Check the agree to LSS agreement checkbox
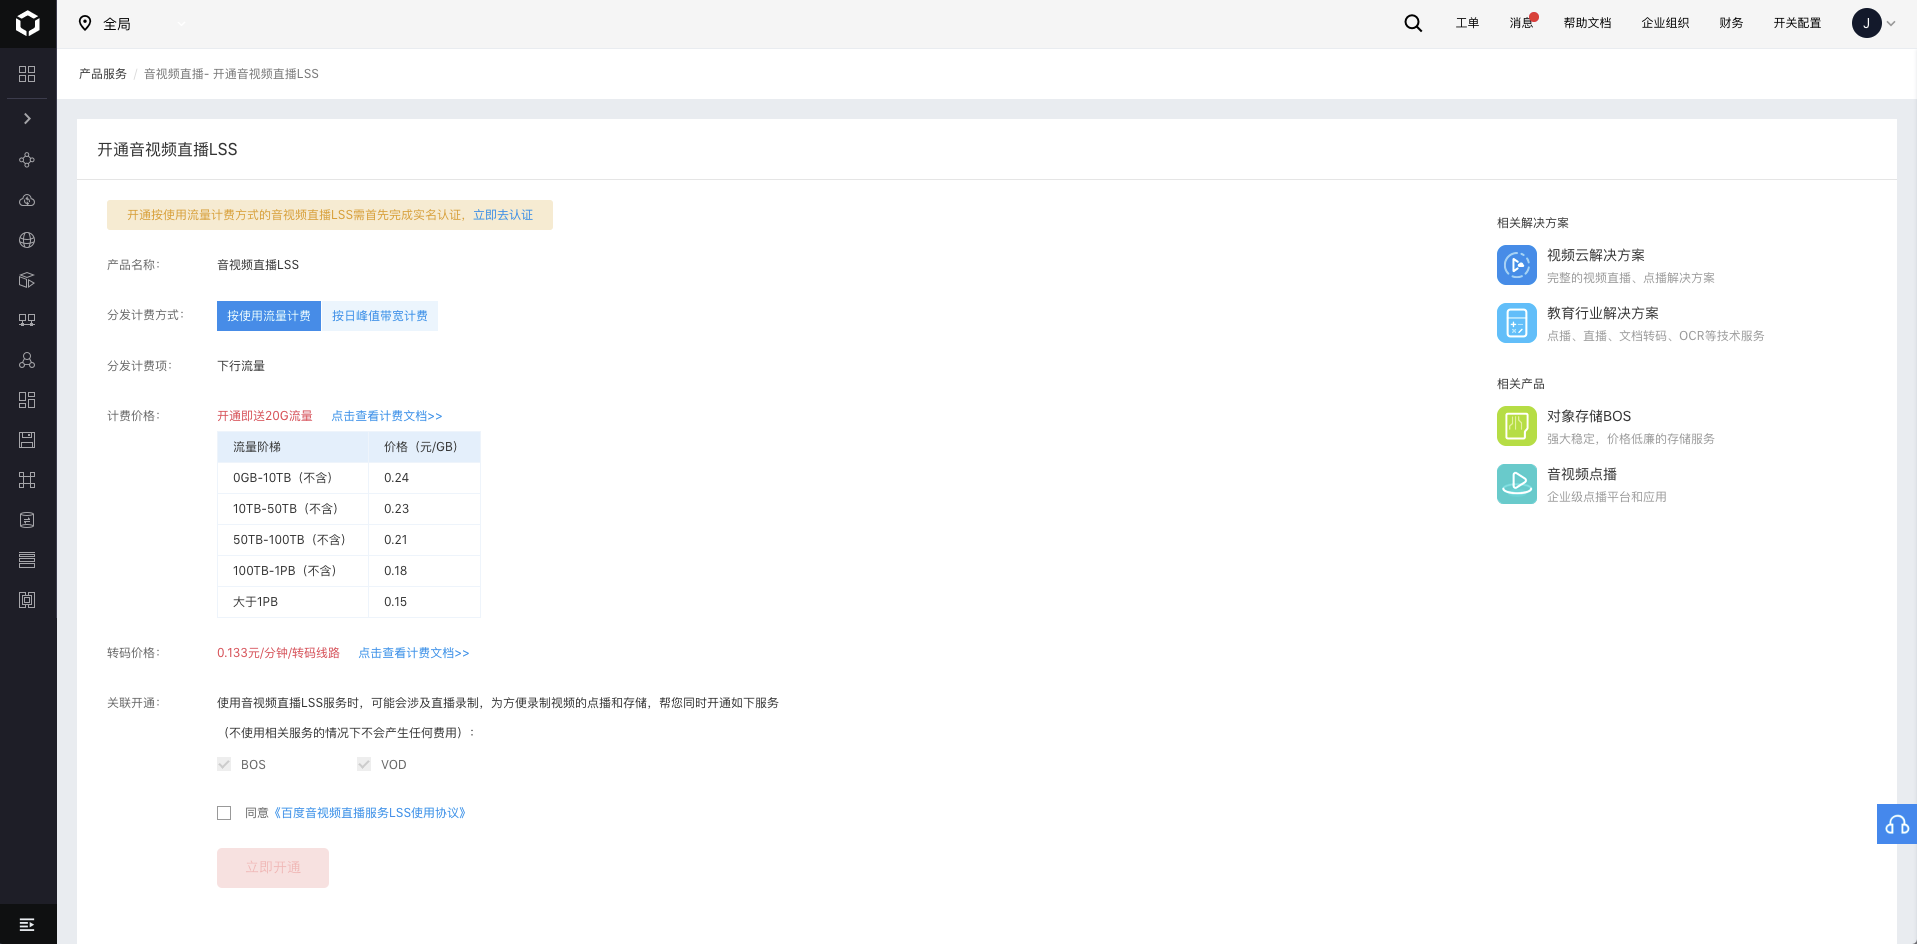 pos(224,813)
